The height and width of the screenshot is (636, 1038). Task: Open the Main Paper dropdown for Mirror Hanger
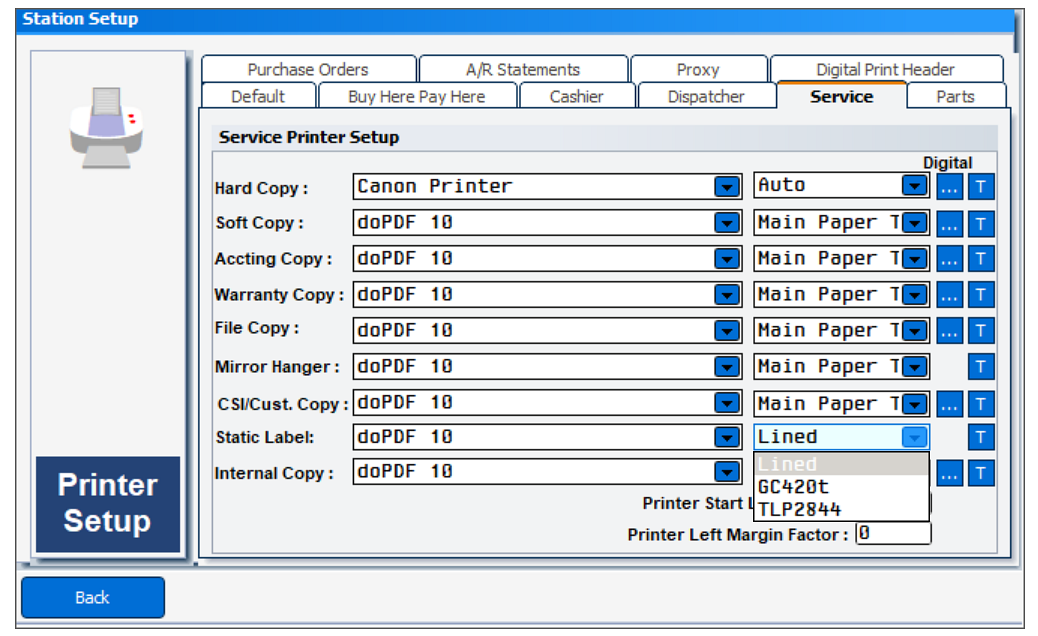click(x=915, y=366)
